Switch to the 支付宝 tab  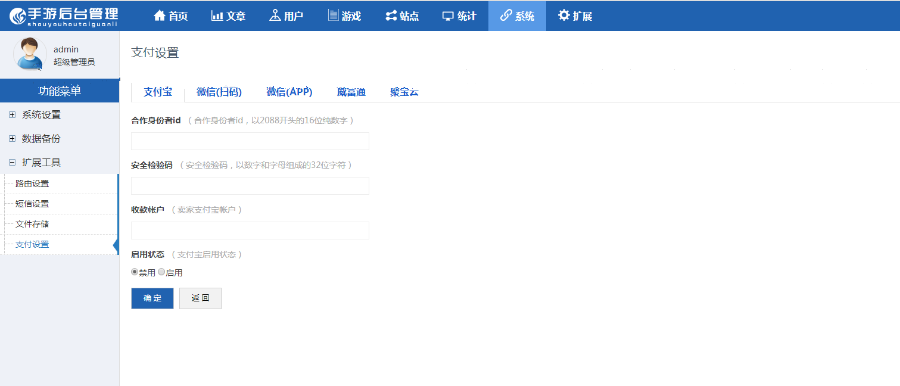[158, 92]
